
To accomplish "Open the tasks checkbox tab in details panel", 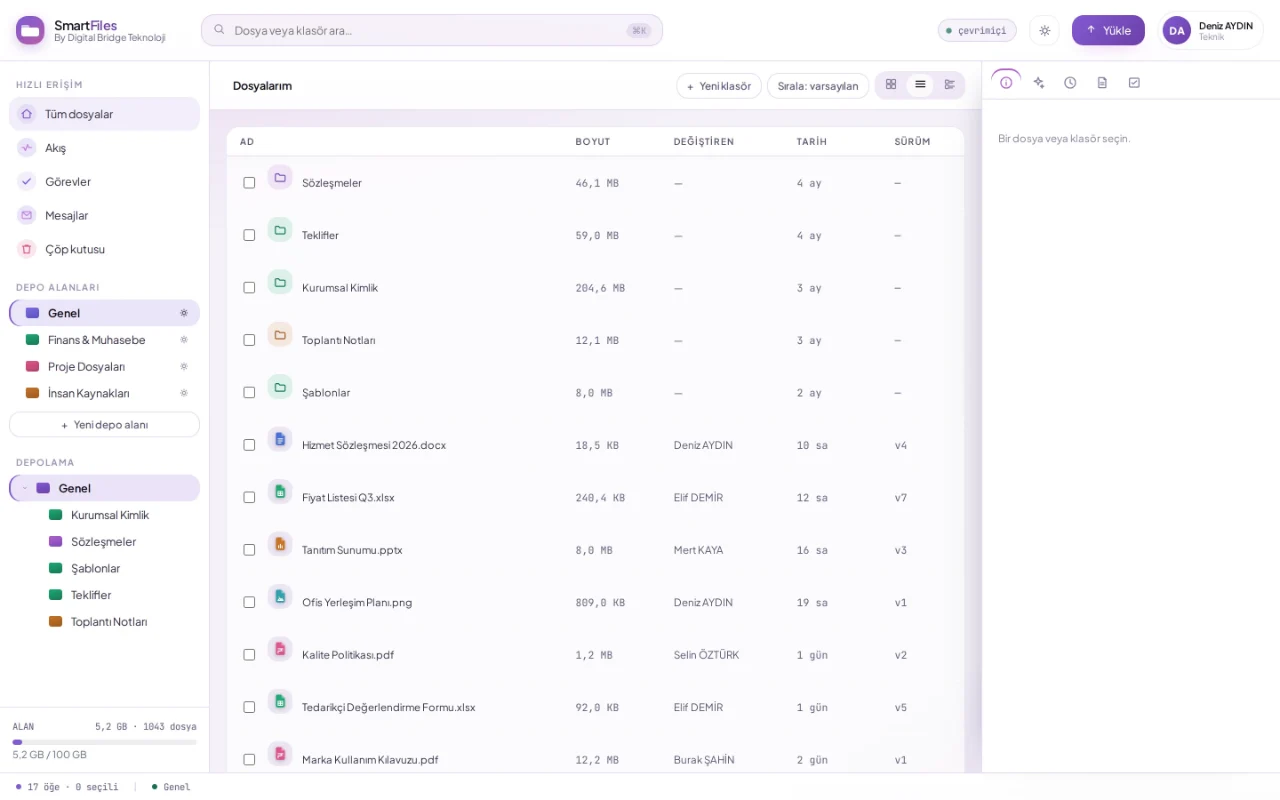I will 1134,83.
